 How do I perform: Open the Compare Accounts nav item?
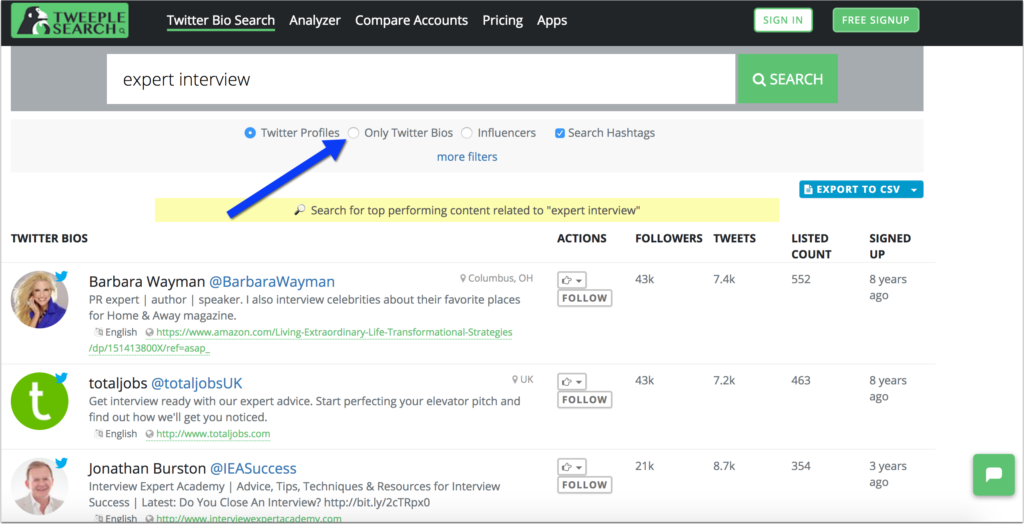411,20
